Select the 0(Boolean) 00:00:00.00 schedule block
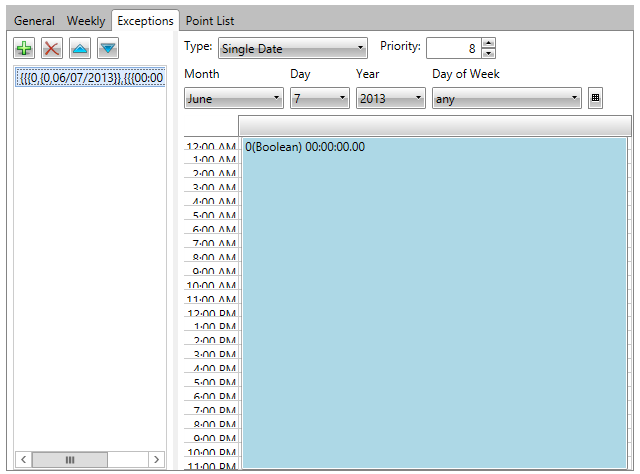Image resolution: width=640 pixels, height=474 pixels. [434, 300]
